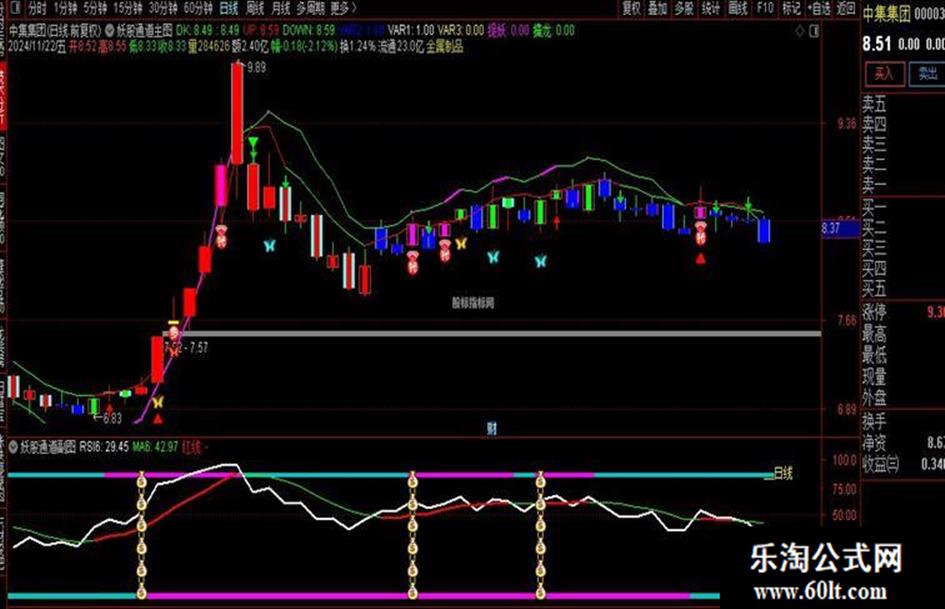Viewport: 945px width, 609px height.
Task: Click the 6.89 price axis label
Action: coord(847,409)
